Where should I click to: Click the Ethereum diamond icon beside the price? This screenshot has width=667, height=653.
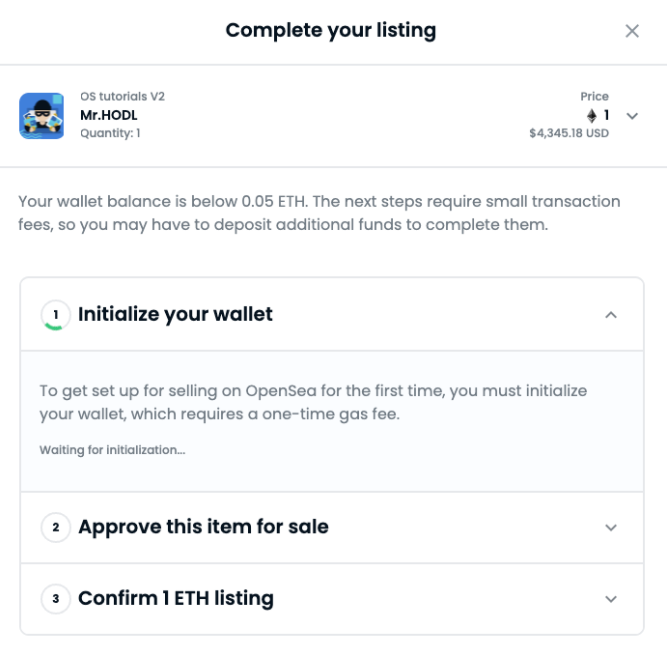(x=592, y=115)
